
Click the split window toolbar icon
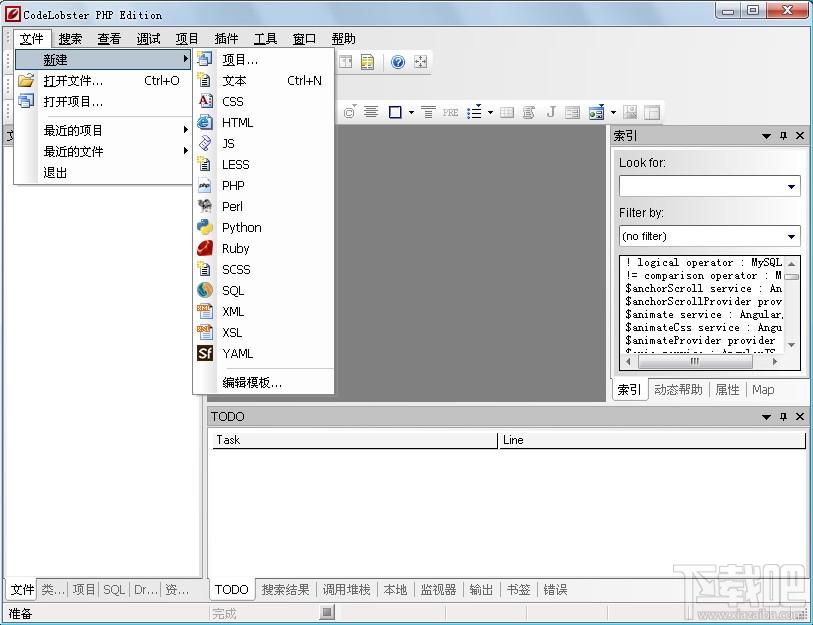pos(345,62)
